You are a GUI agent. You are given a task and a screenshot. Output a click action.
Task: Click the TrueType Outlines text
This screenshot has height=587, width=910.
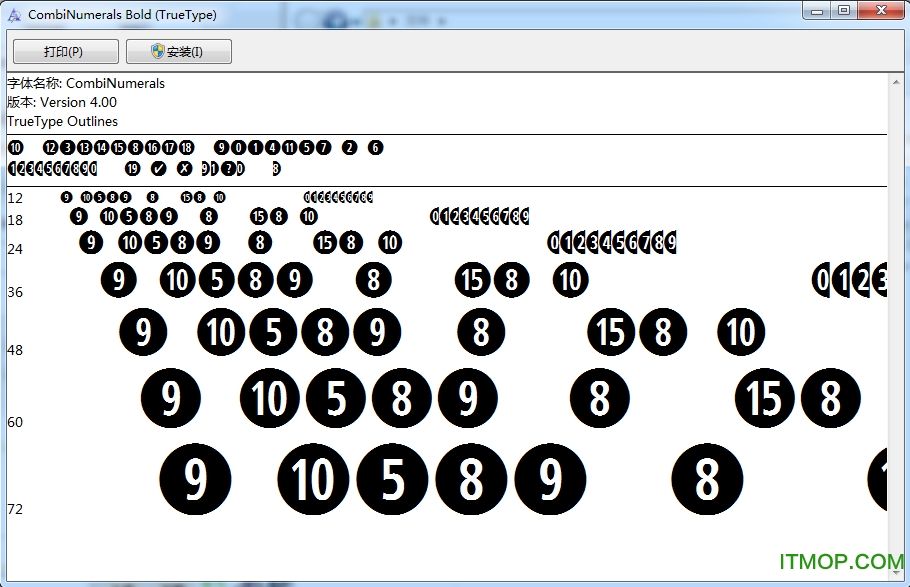click(62, 121)
